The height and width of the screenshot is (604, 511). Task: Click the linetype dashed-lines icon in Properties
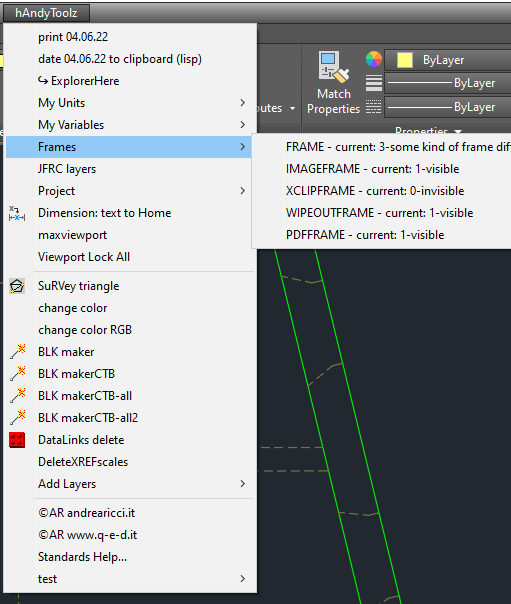[374, 107]
